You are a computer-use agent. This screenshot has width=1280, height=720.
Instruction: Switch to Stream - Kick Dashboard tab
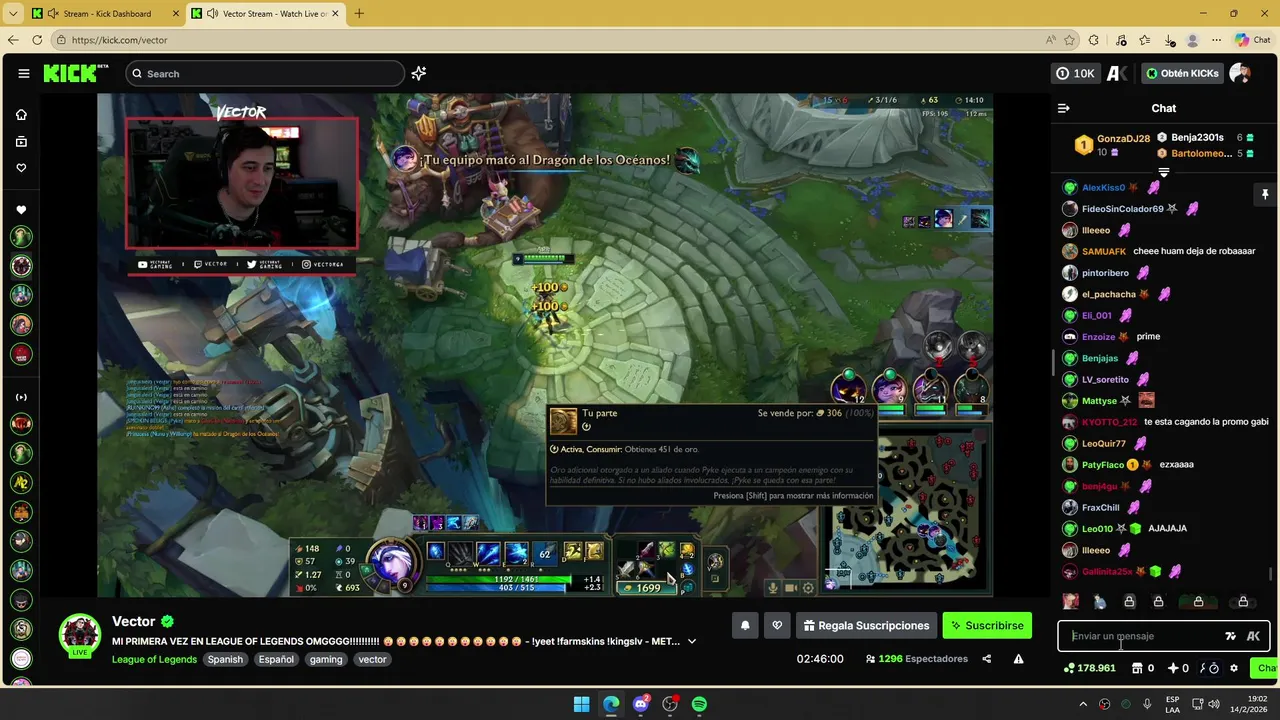point(104,14)
